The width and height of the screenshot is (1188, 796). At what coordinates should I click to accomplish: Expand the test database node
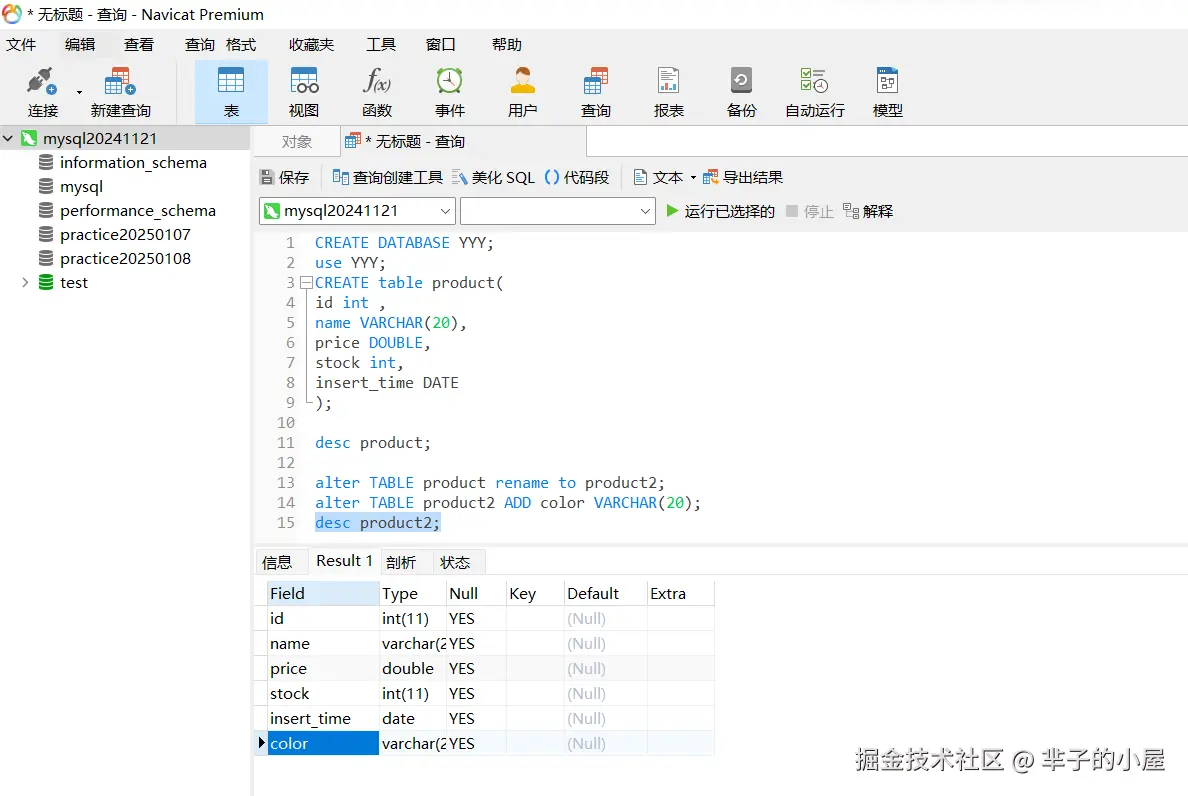click(x=25, y=283)
